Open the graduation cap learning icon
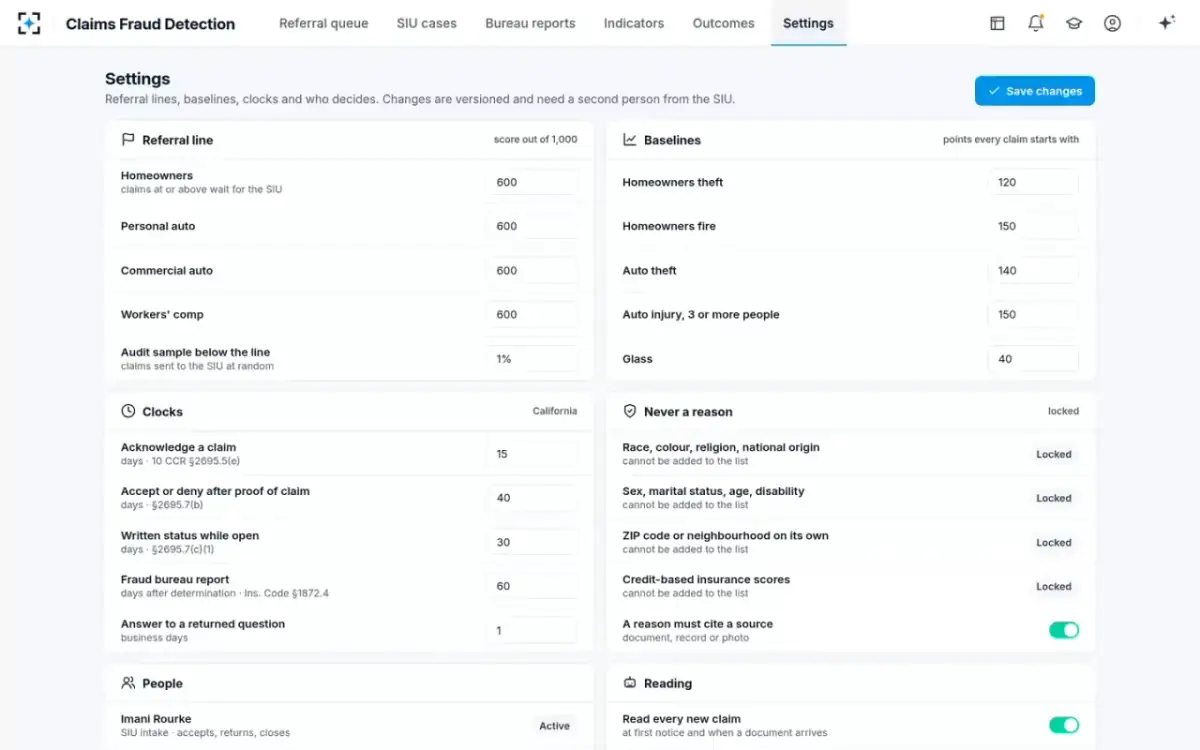Screen dimensions: 1200x750 tap(1074, 23)
